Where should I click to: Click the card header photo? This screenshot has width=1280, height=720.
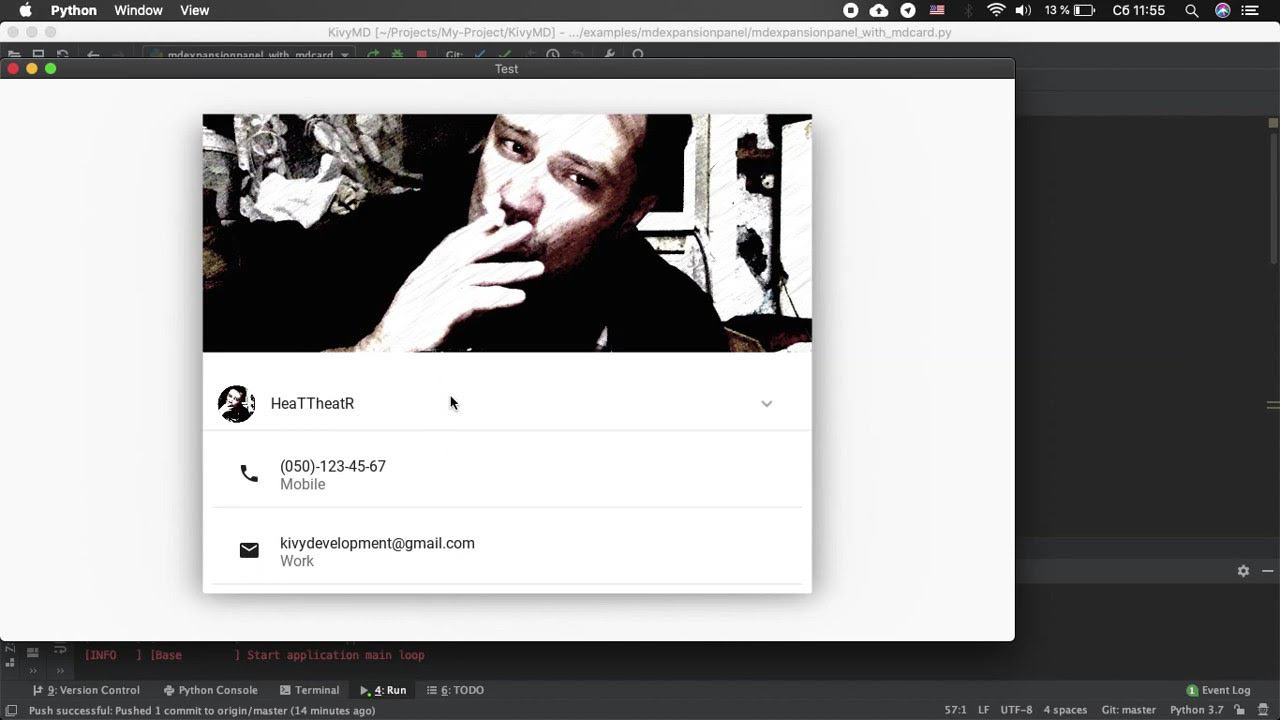click(x=507, y=233)
